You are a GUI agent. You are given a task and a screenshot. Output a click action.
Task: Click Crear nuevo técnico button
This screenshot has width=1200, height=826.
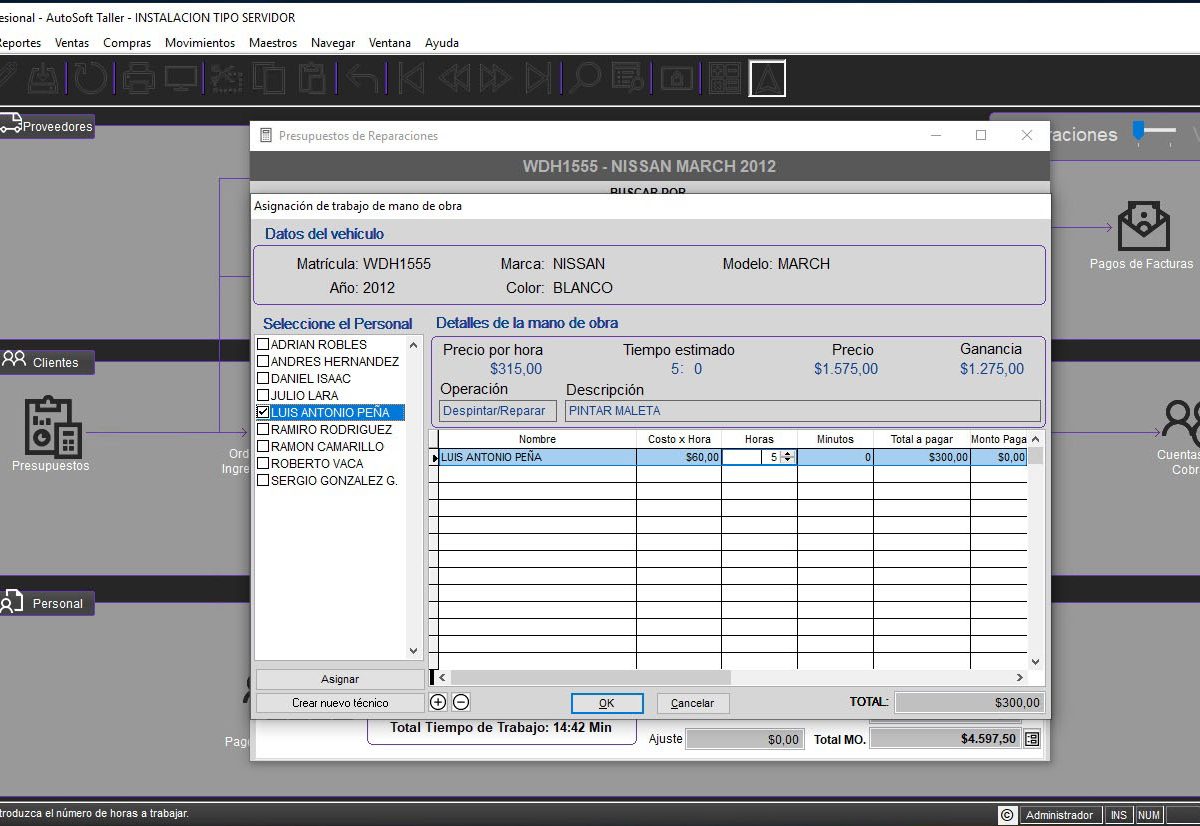(x=340, y=703)
